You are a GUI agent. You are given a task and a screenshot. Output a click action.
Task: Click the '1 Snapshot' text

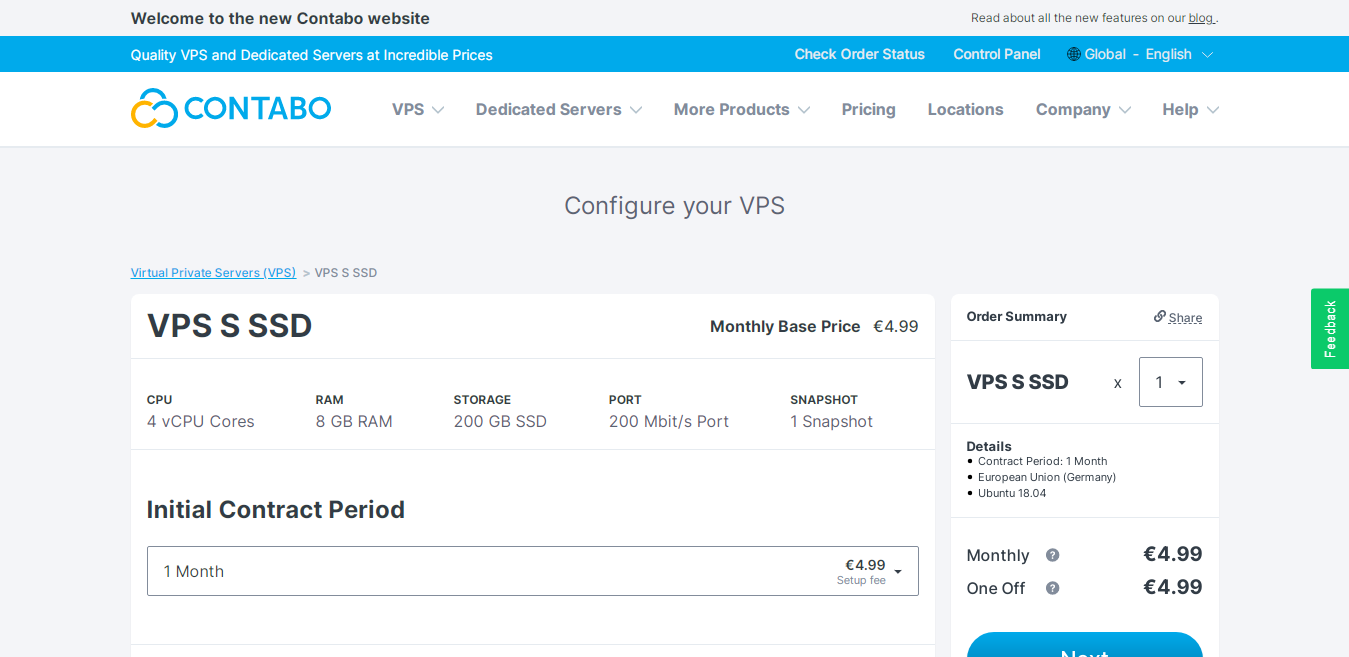pos(831,422)
